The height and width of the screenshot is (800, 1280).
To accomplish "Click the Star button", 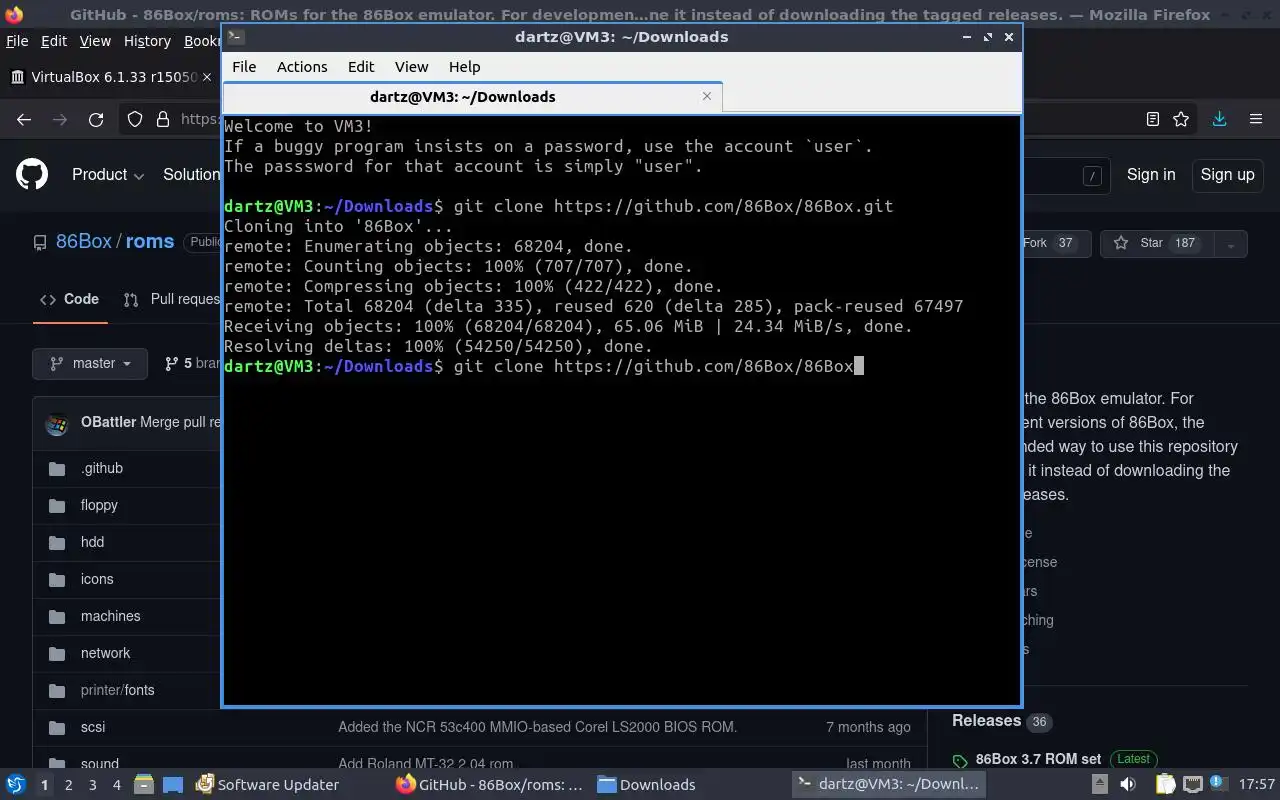I will [x=1157, y=243].
